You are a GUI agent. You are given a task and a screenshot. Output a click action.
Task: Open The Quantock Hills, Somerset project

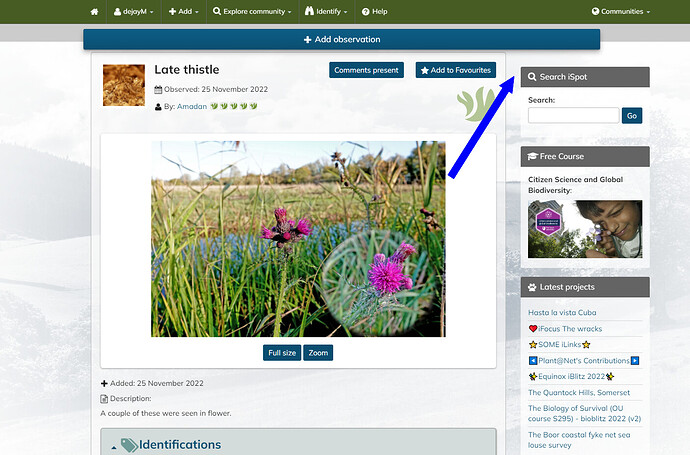pos(579,393)
